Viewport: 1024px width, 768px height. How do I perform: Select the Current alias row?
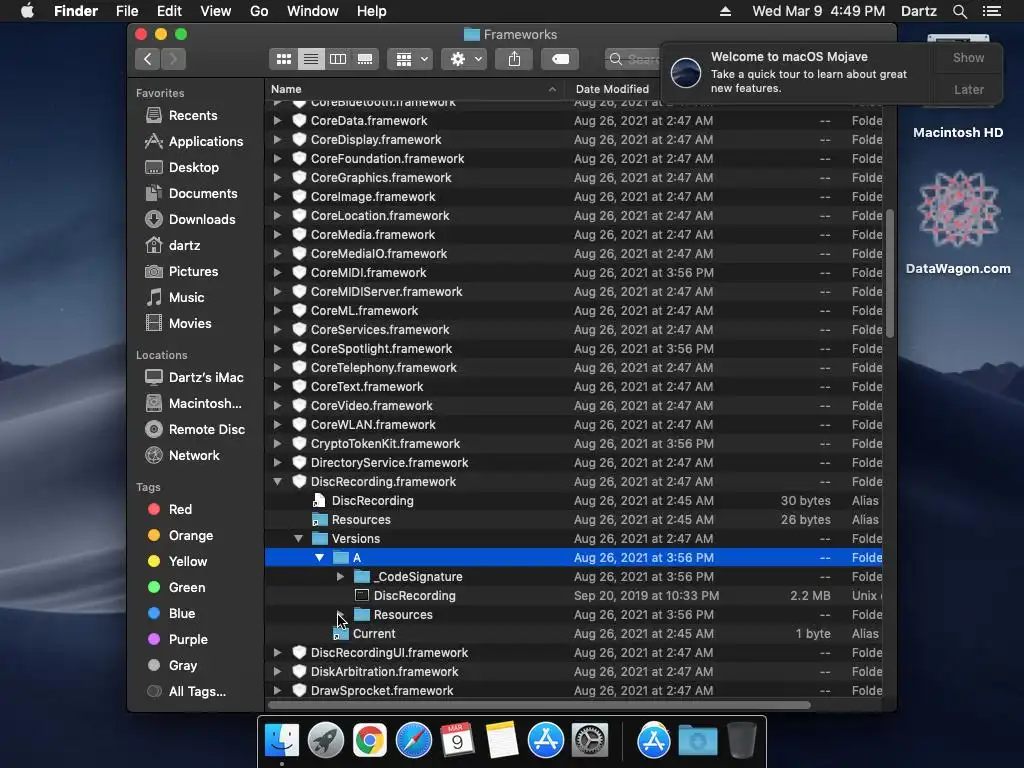[574, 634]
